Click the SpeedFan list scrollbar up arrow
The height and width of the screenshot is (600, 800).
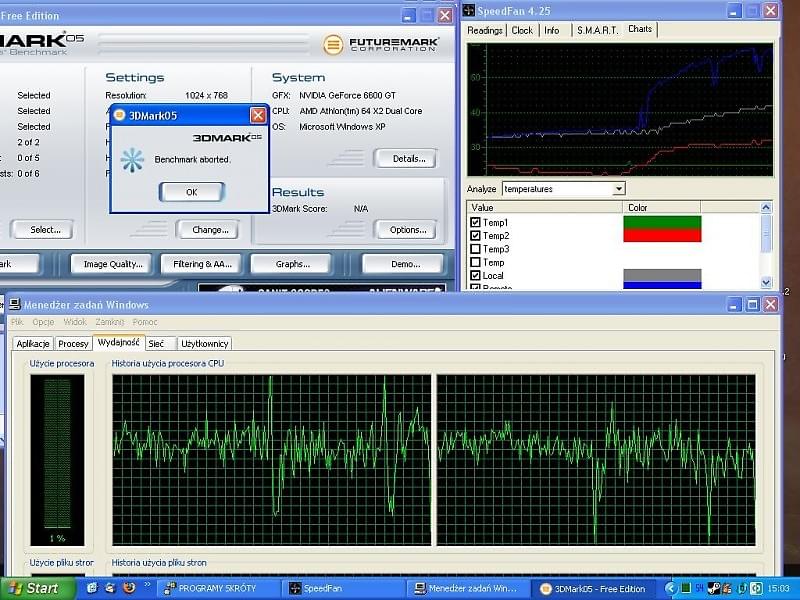(766, 207)
